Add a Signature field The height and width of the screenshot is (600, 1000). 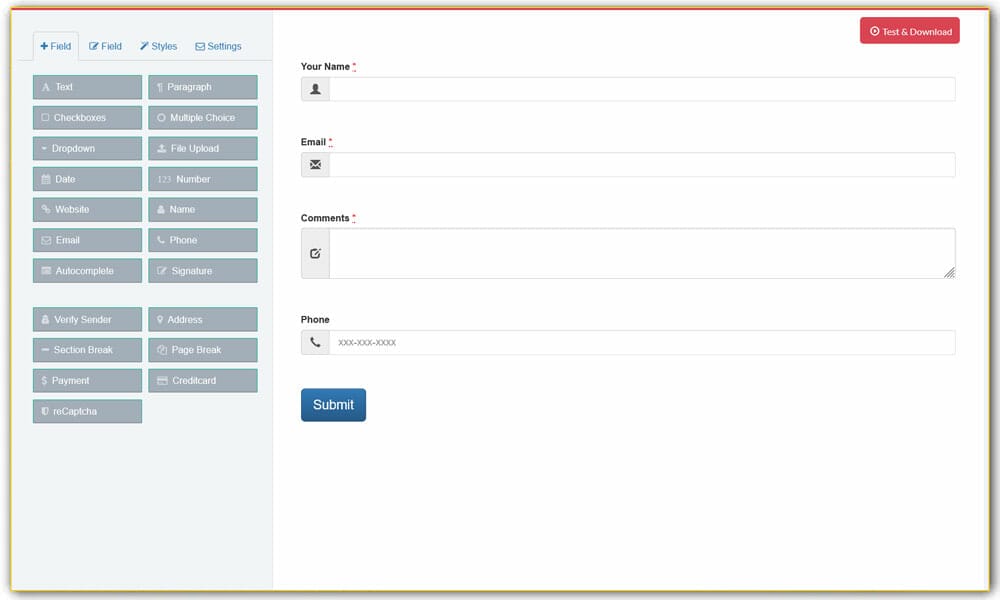tap(203, 271)
